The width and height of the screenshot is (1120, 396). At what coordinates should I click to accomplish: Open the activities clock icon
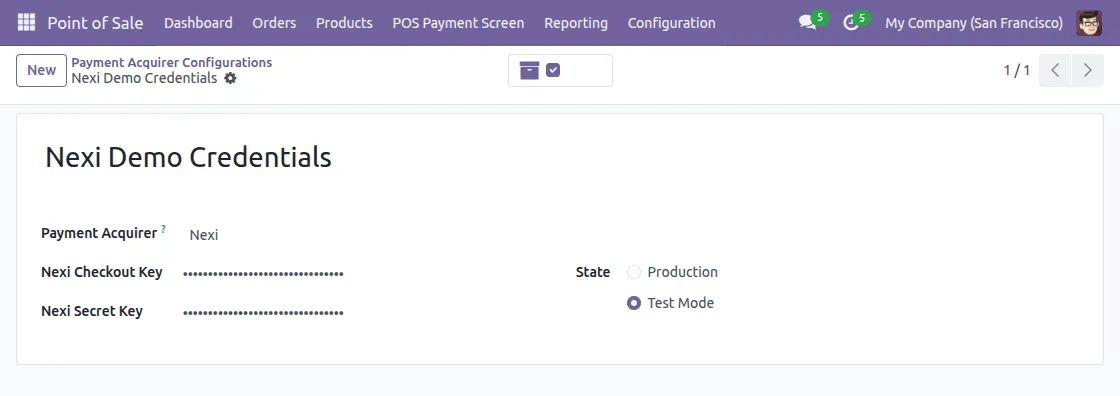click(x=850, y=23)
